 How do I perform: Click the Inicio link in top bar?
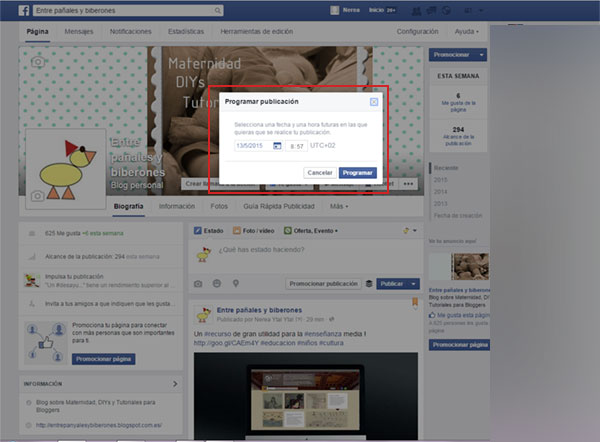pyautogui.click(x=376, y=10)
